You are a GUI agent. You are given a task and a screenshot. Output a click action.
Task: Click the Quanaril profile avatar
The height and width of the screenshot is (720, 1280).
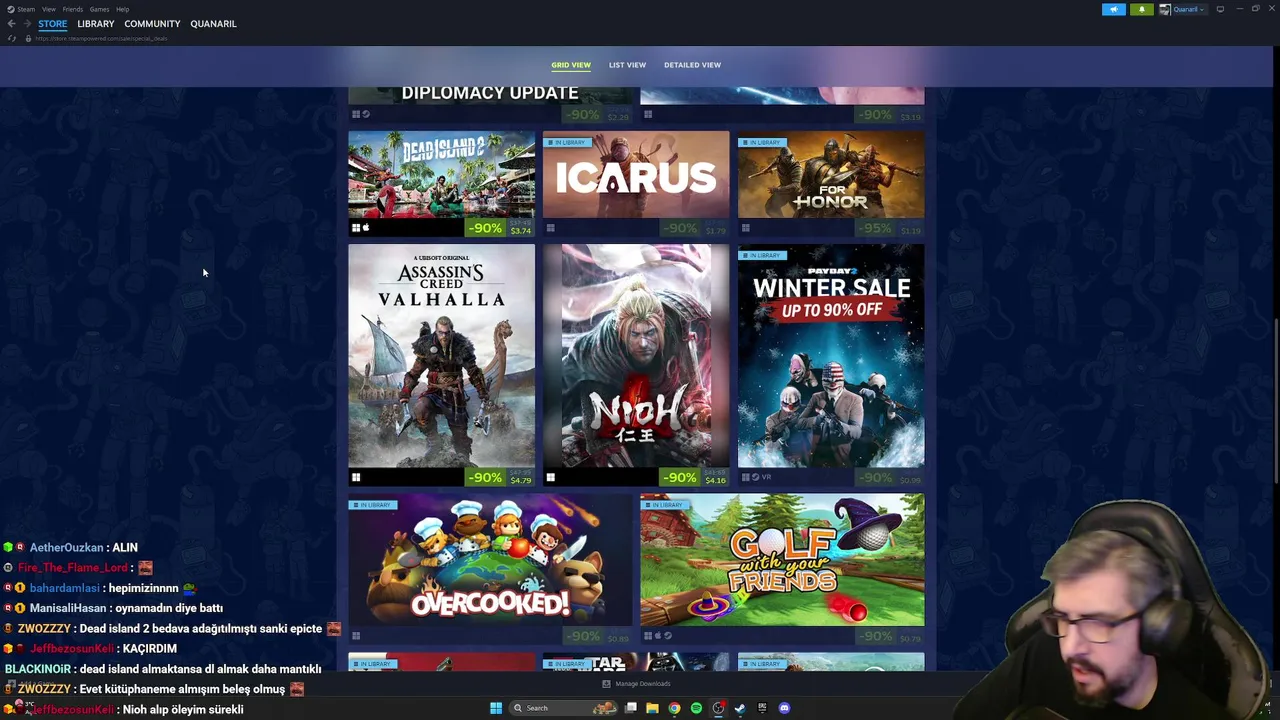pos(1165,9)
